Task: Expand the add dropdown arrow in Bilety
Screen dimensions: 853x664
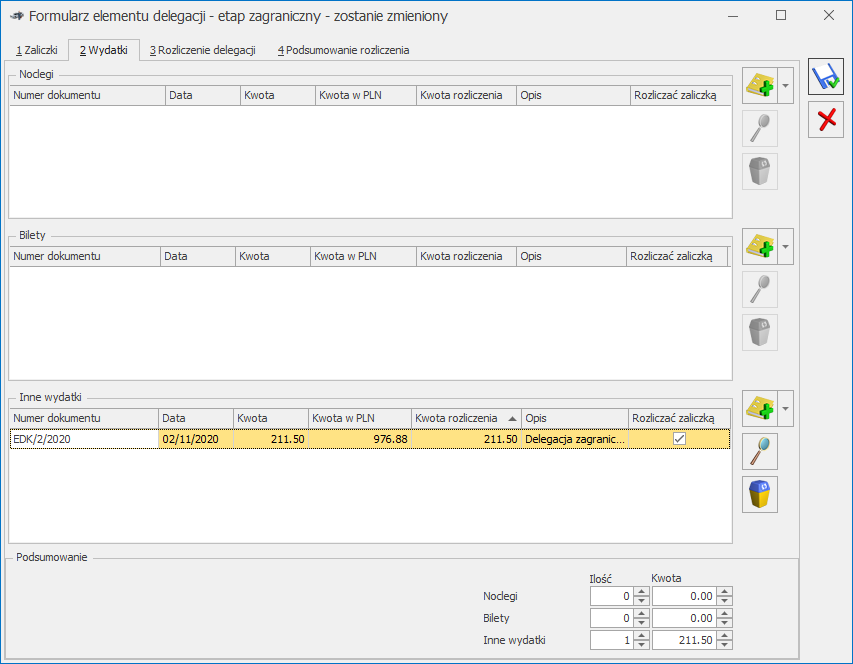Action: point(786,246)
